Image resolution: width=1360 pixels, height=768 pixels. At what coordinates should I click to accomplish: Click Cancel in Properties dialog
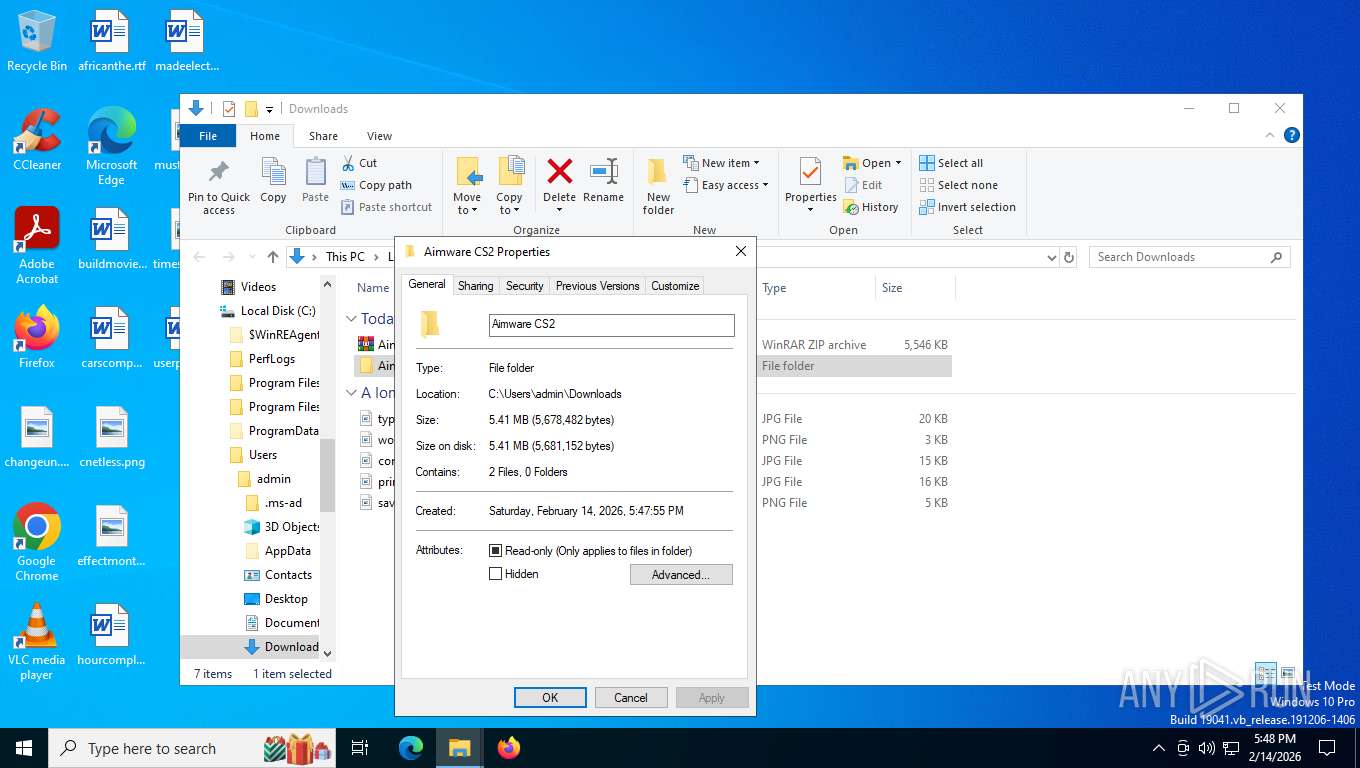[631, 698]
